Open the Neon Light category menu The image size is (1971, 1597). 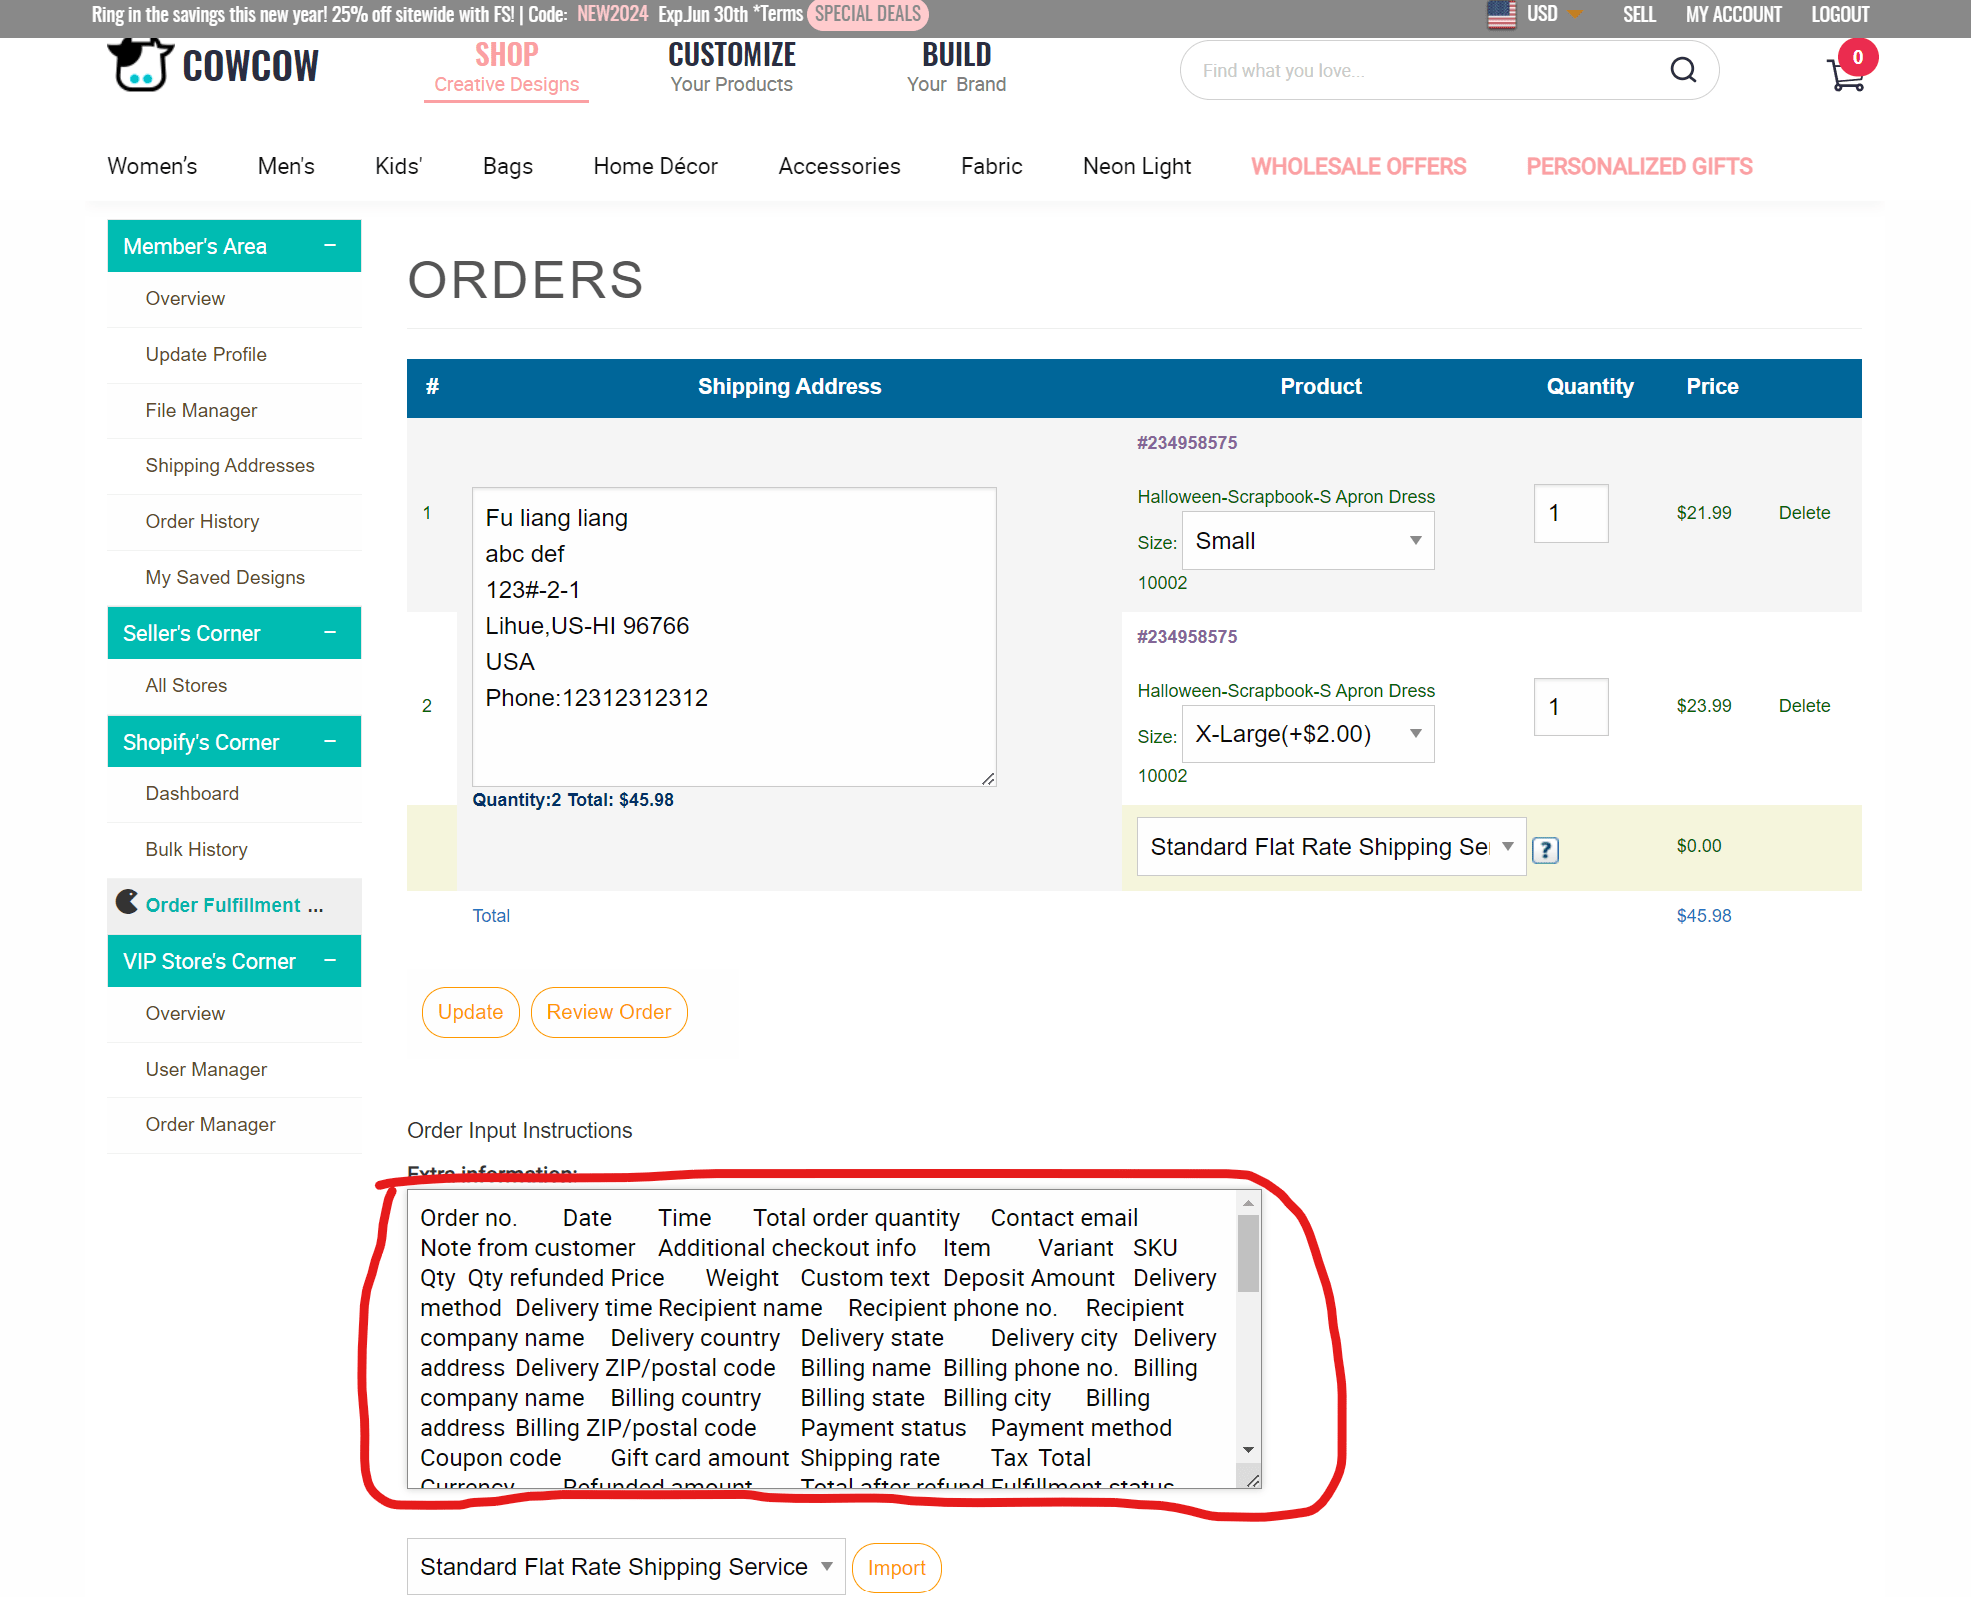[1137, 167]
